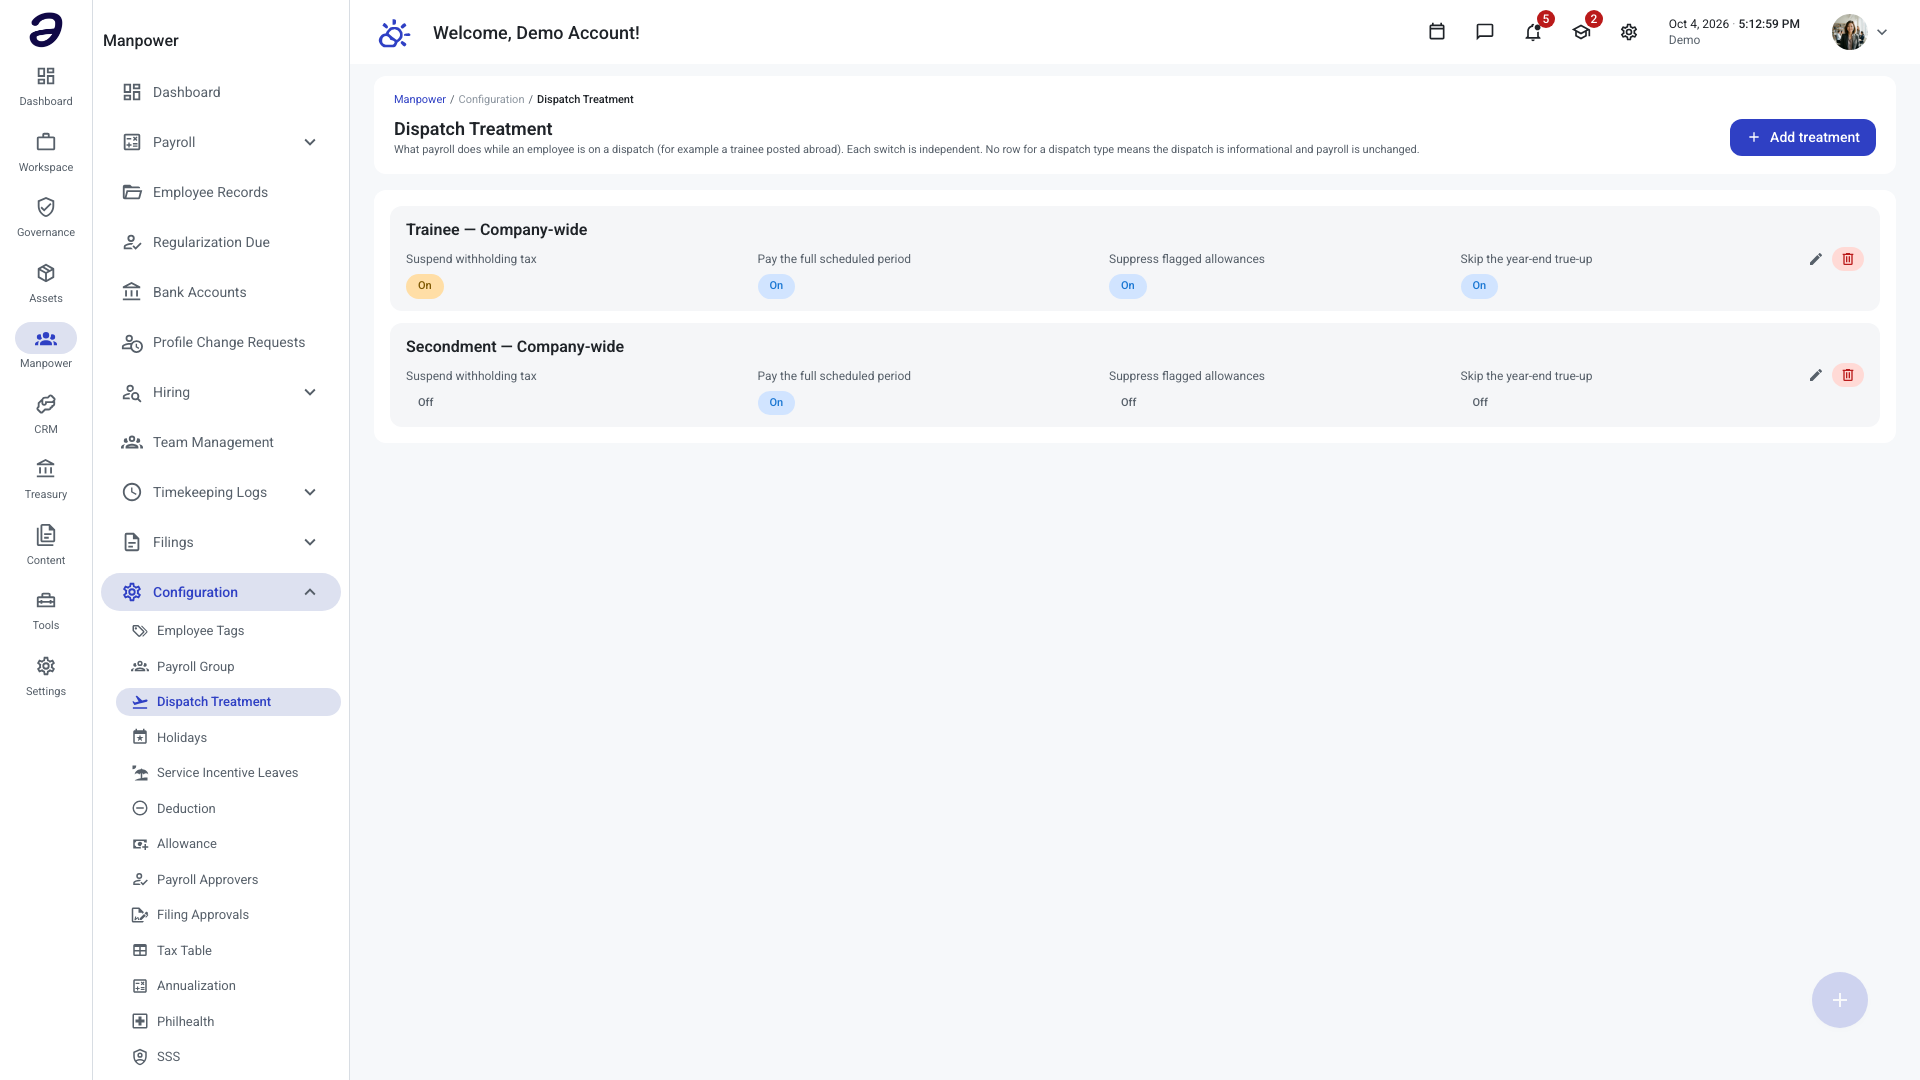The width and height of the screenshot is (1920, 1080).
Task: Open Bank Accounts in sidebar
Action: click(221, 292)
